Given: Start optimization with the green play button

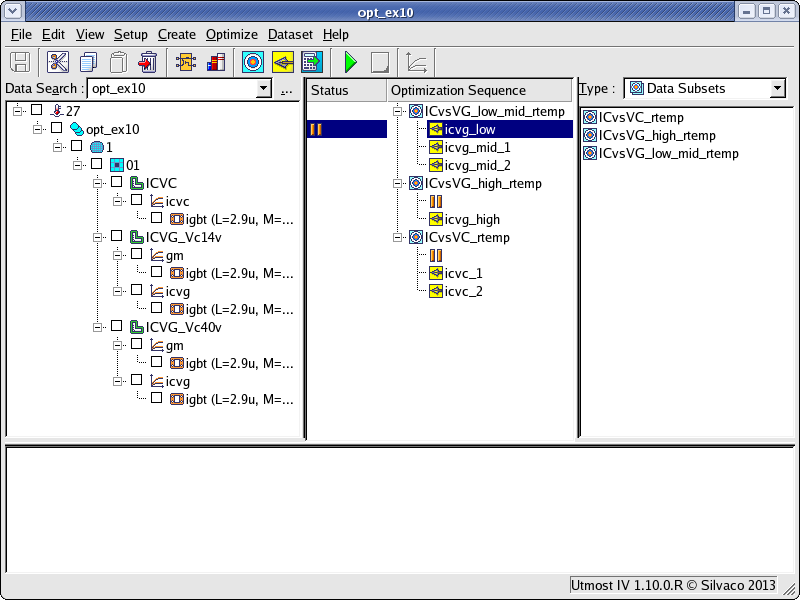Looking at the screenshot, I should pos(351,62).
